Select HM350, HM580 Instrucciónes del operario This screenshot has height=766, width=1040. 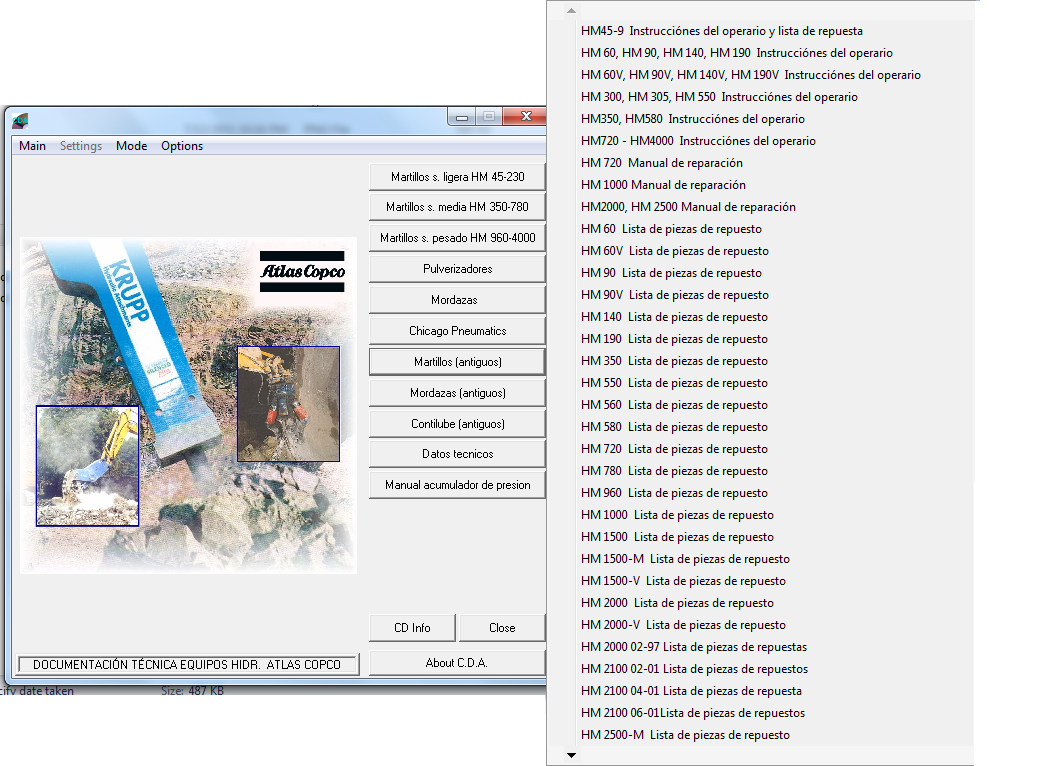[692, 119]
